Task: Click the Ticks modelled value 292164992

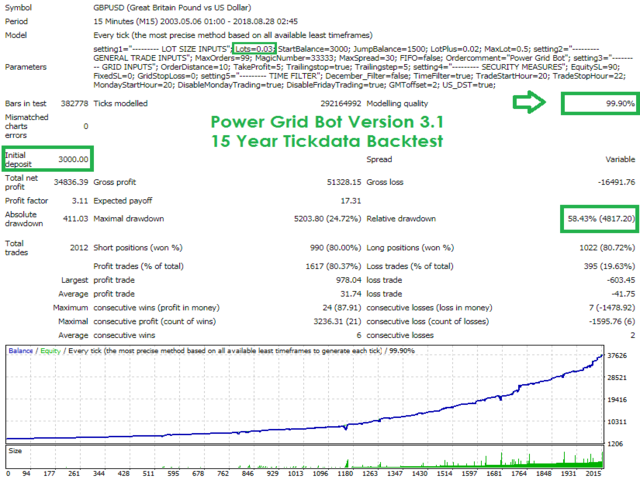Action: tap(341, 104)
